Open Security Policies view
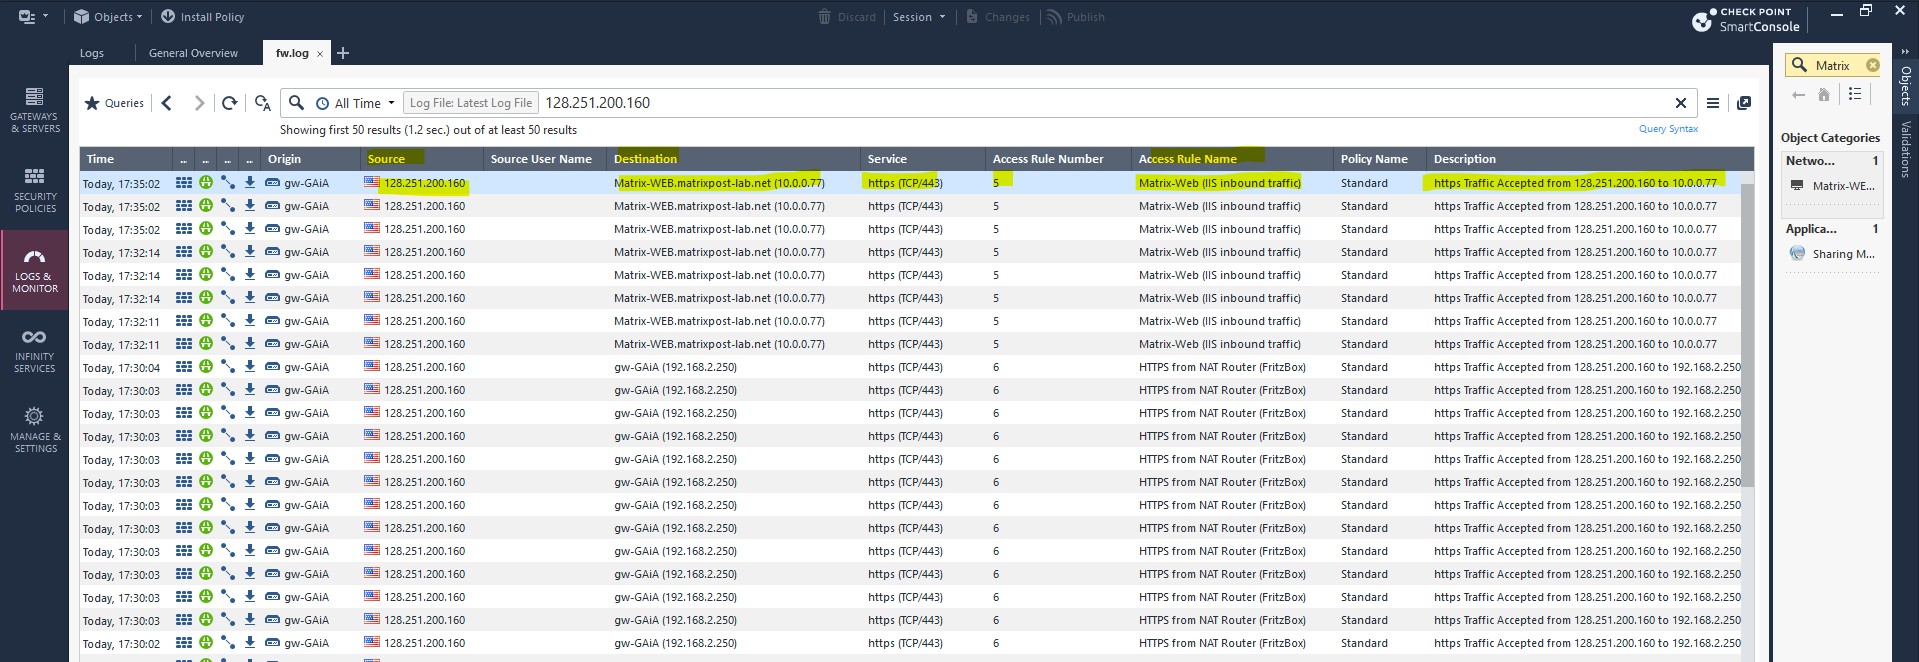 [35, 190]
